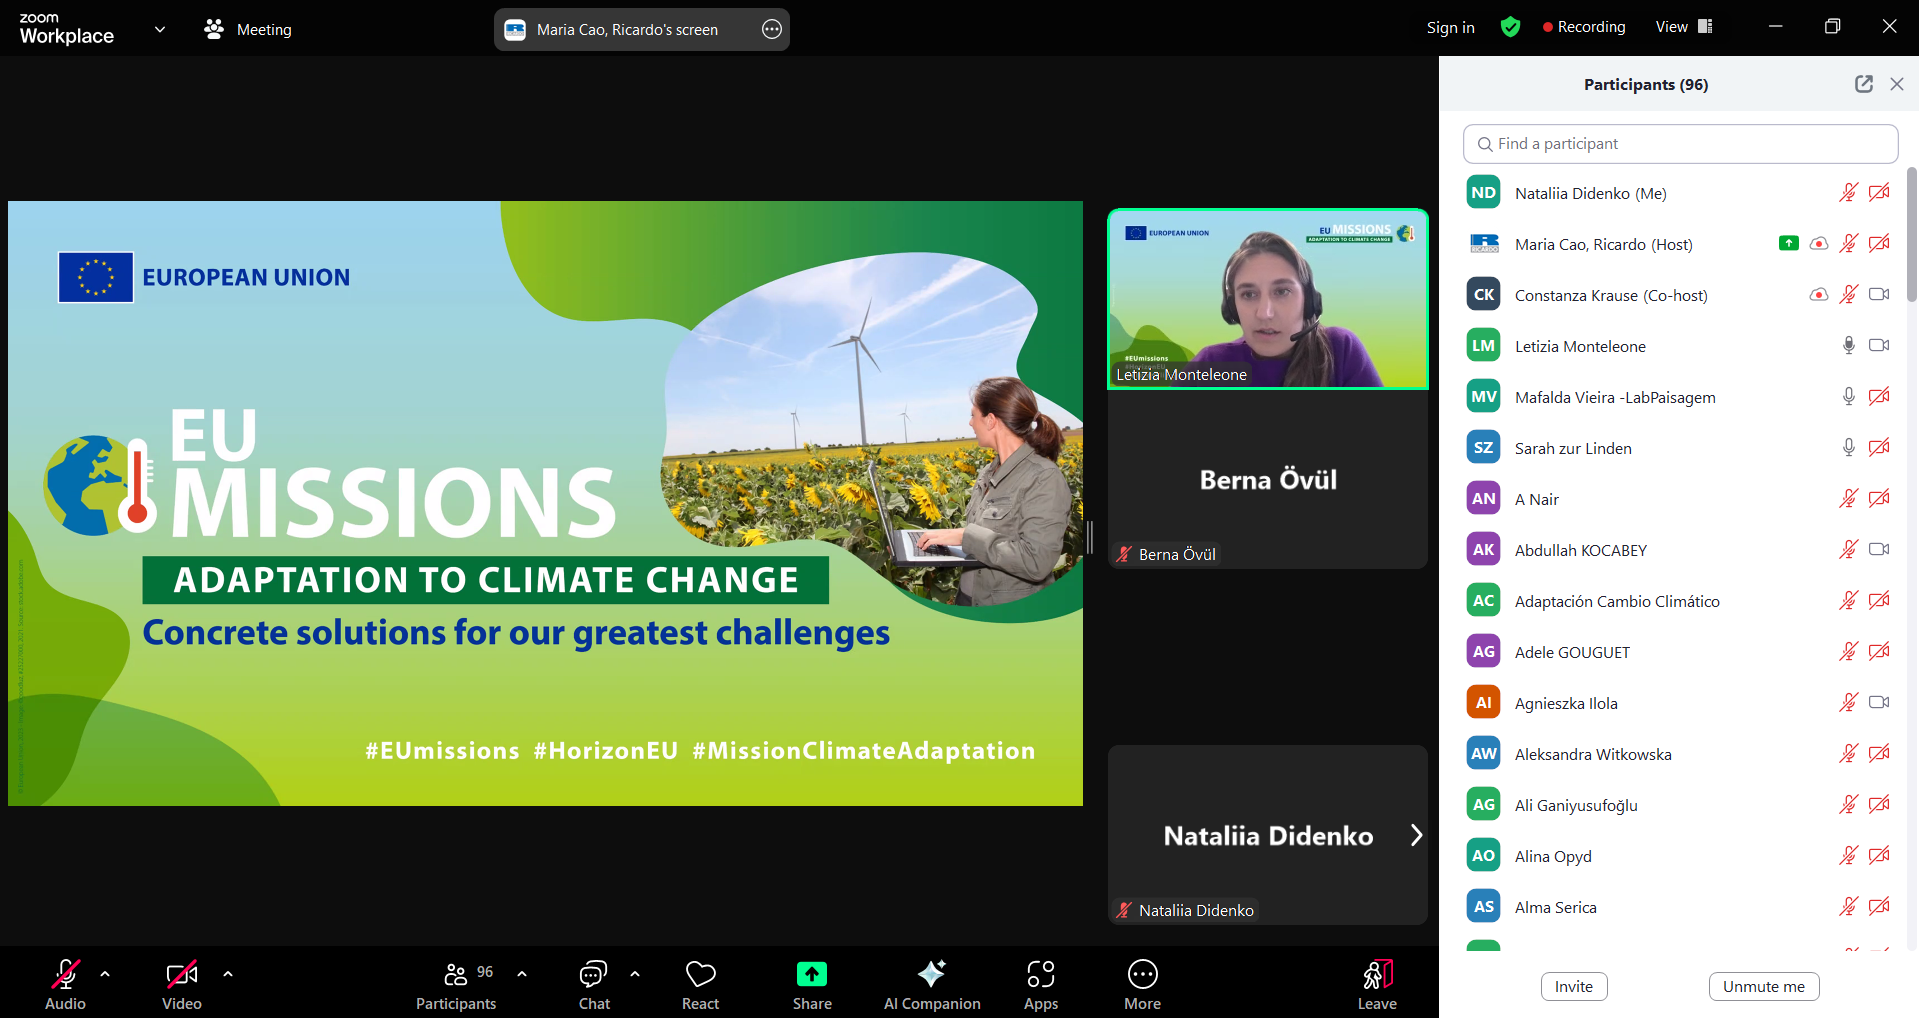Click Abdullah KOCABEY's camera icon
This screenshot has height=1018, width=1919.
point(1879,549)
